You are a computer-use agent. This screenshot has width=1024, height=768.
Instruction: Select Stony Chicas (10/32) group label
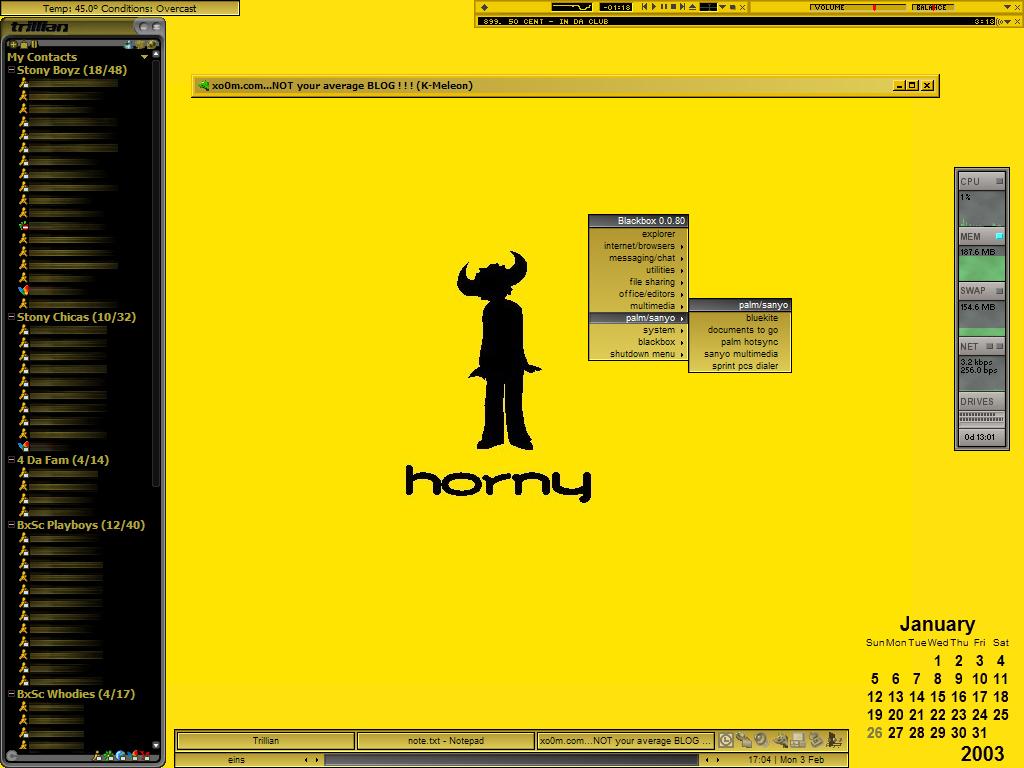[x=76, y=317]
